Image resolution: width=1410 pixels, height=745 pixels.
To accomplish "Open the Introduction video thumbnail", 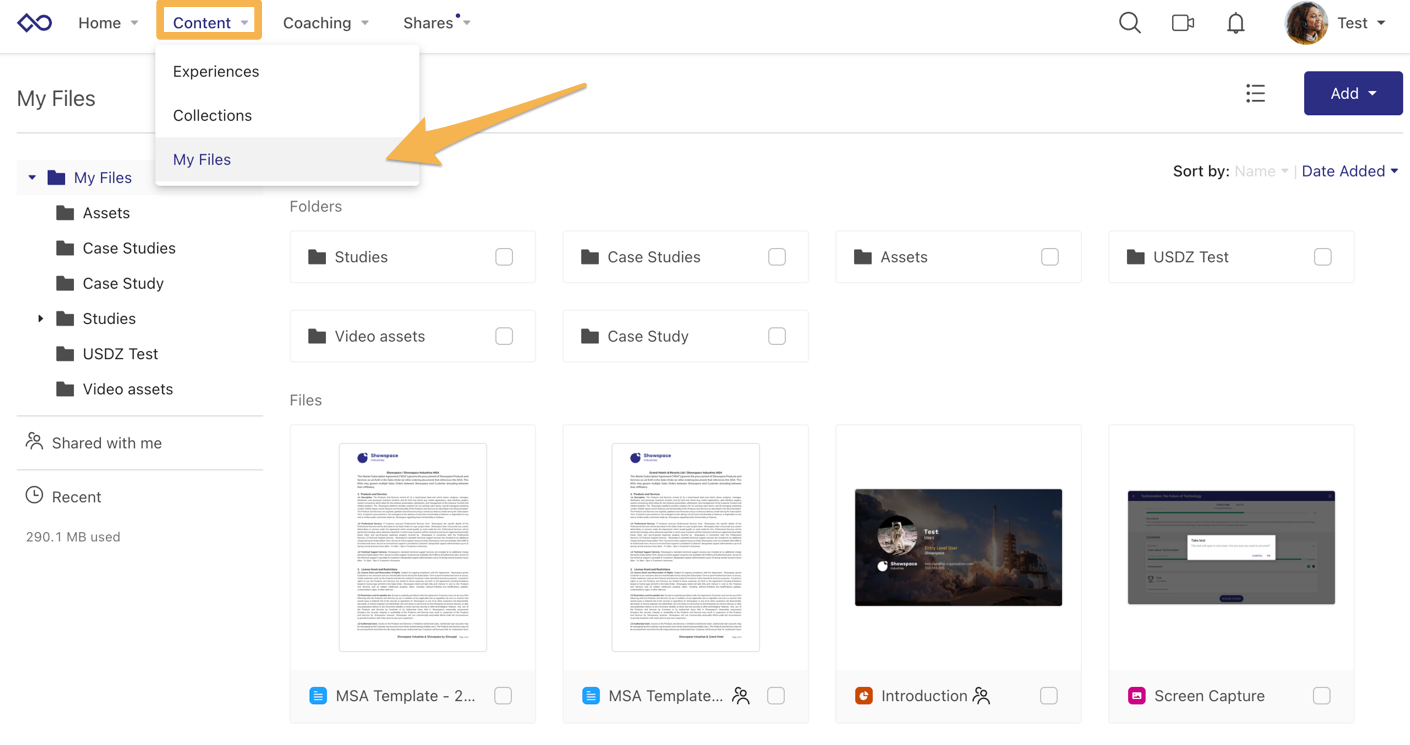I will tap(957, 547).
